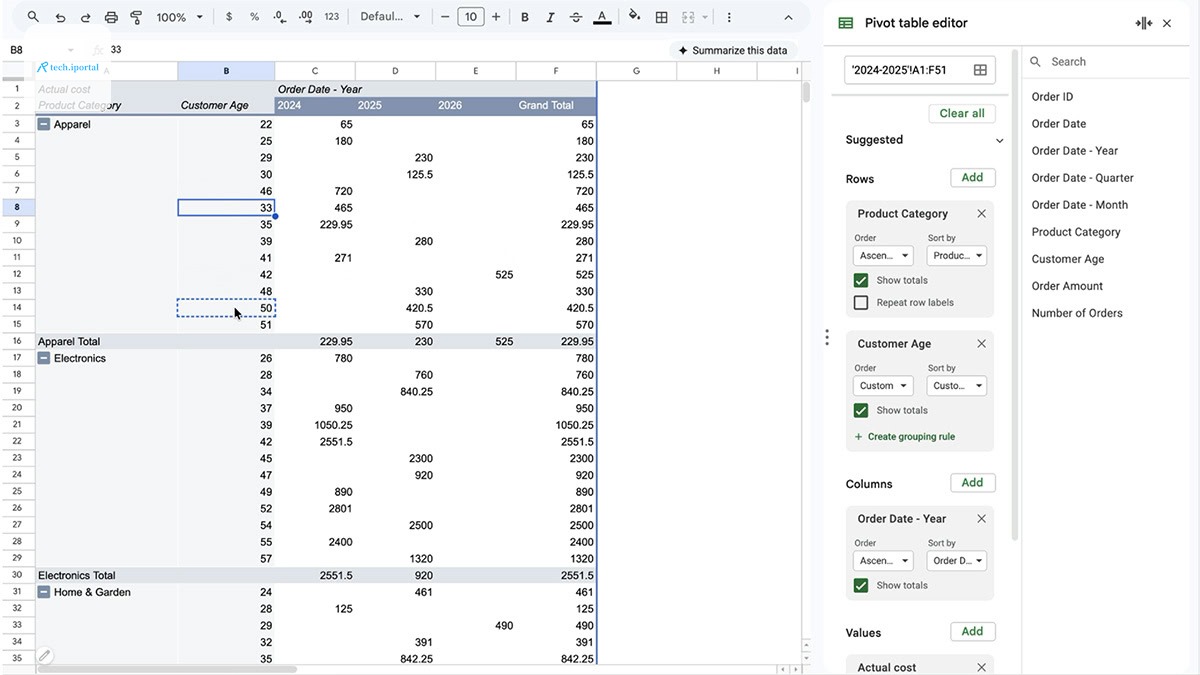Remove the Order Date - Year column field
This screenshot has height=675, width=1200.
click(981, 518)
